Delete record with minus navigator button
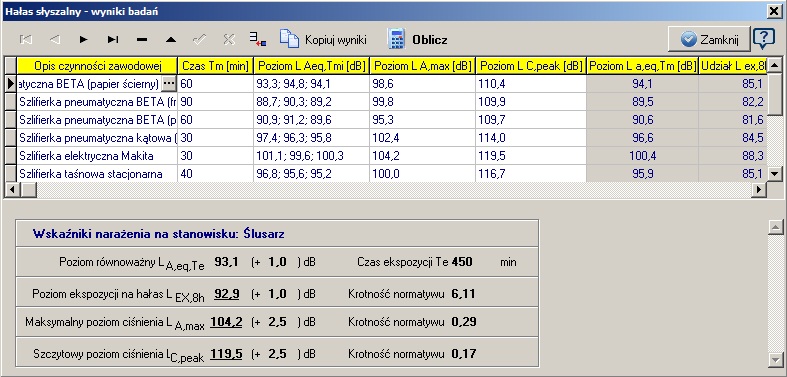Viewport: 787px width, 377px height. pos(142,40)
